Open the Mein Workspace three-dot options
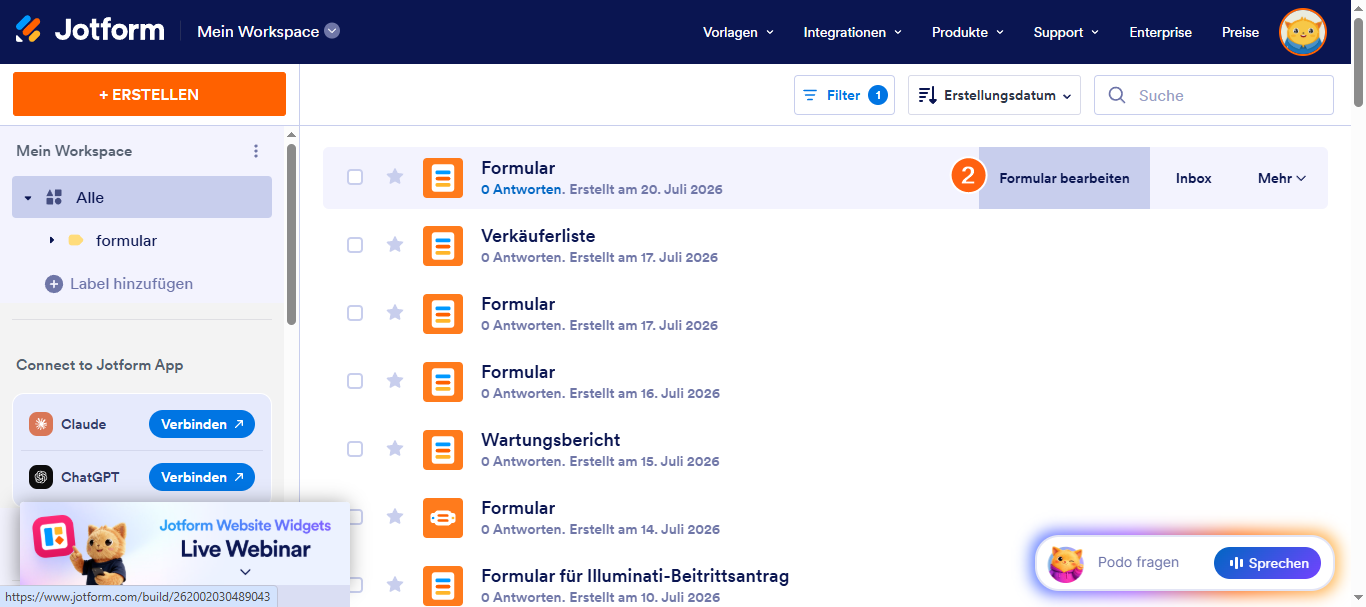The image size is (1366, 607). tap(256, 151)
